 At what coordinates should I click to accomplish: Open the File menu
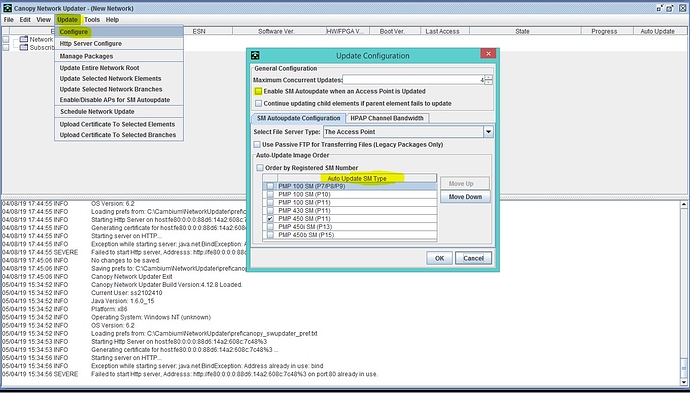[x=9, y=20]
